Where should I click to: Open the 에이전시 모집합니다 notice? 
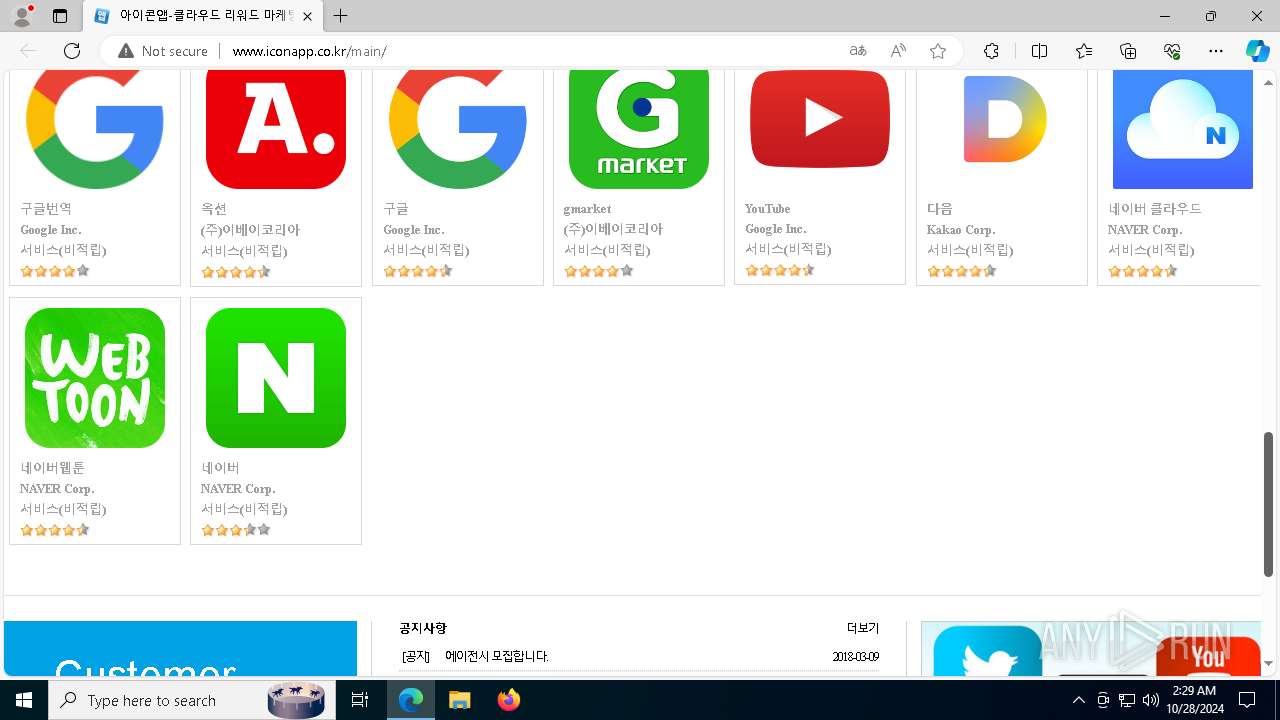coord(497,656)
